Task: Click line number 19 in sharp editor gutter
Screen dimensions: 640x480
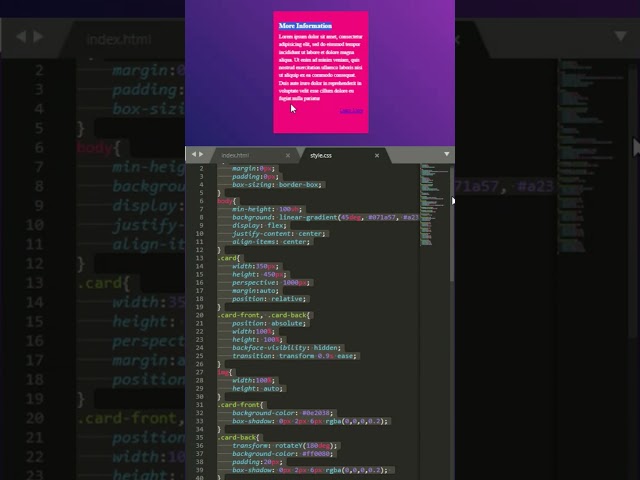Action: point(199,307)
